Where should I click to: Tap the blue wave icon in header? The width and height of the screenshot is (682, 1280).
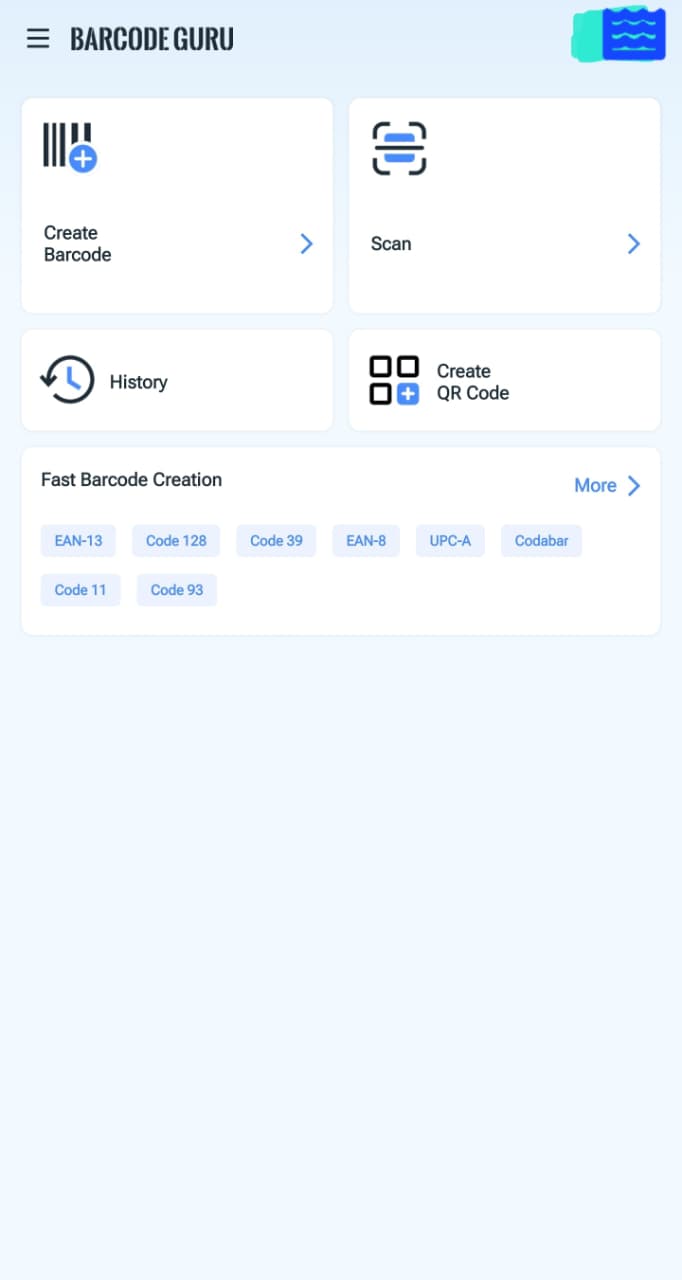[x=633, y=35]
